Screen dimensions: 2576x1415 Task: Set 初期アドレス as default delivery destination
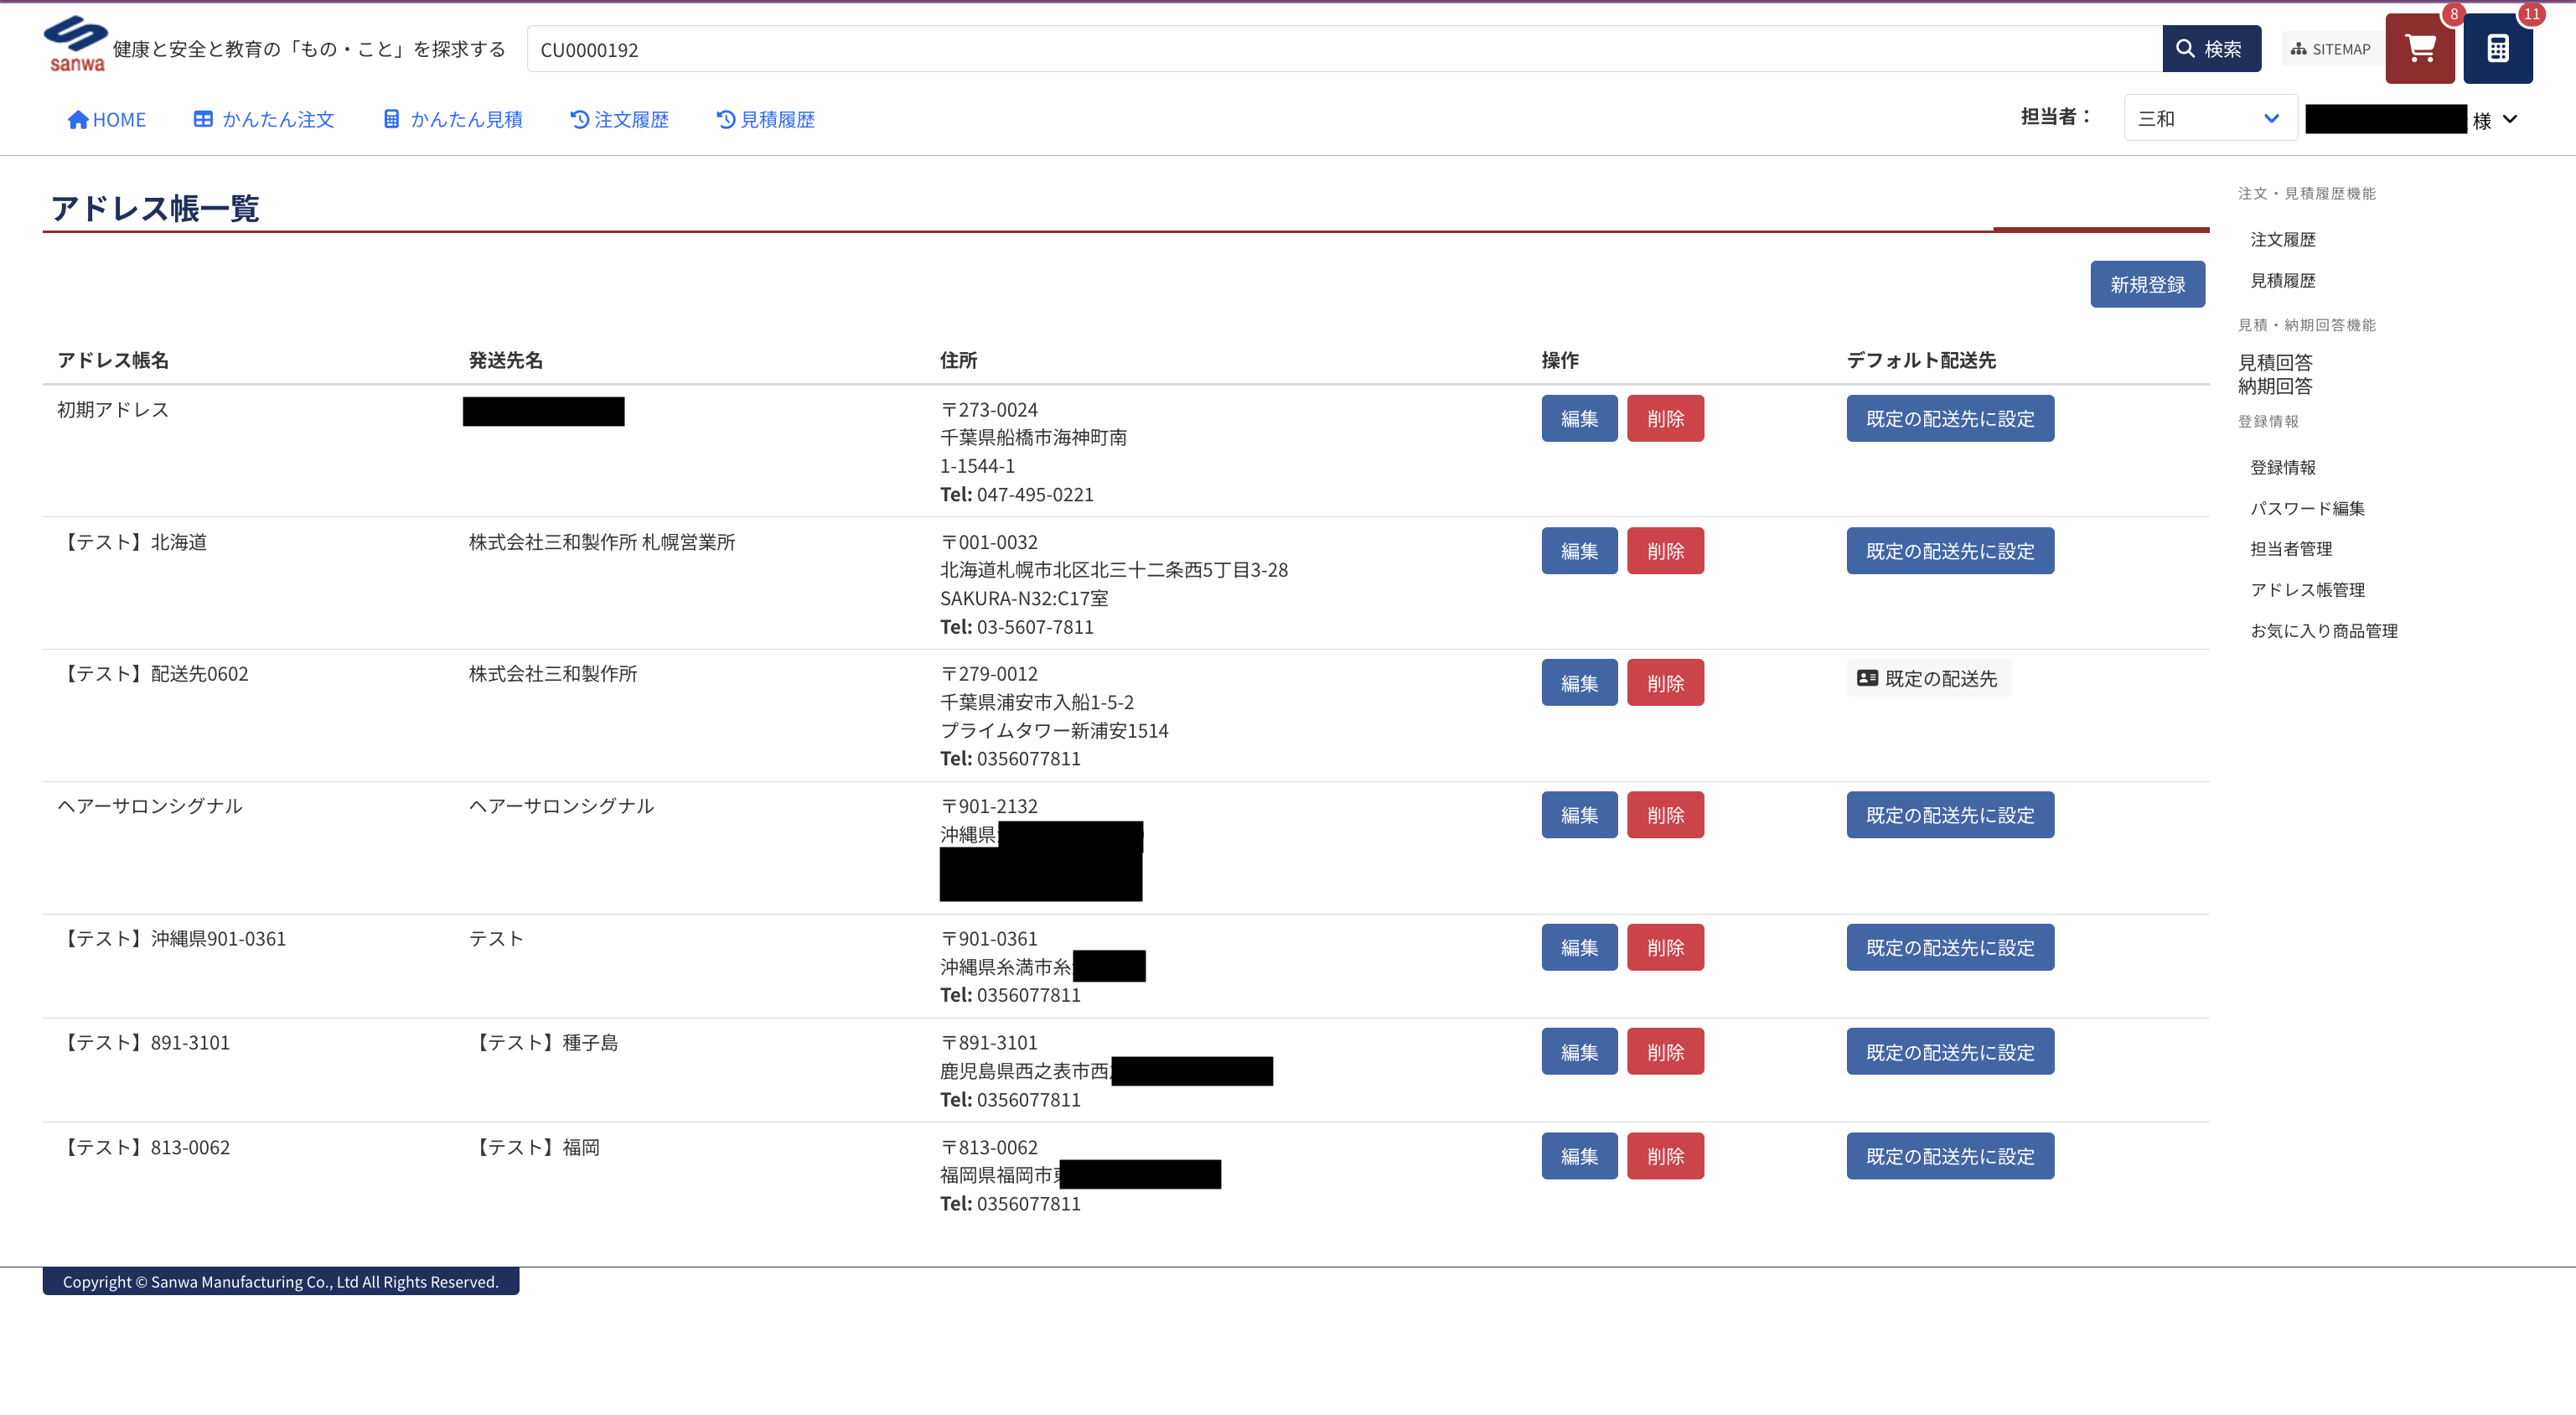pyautogui.click(x=1950, y=419)
